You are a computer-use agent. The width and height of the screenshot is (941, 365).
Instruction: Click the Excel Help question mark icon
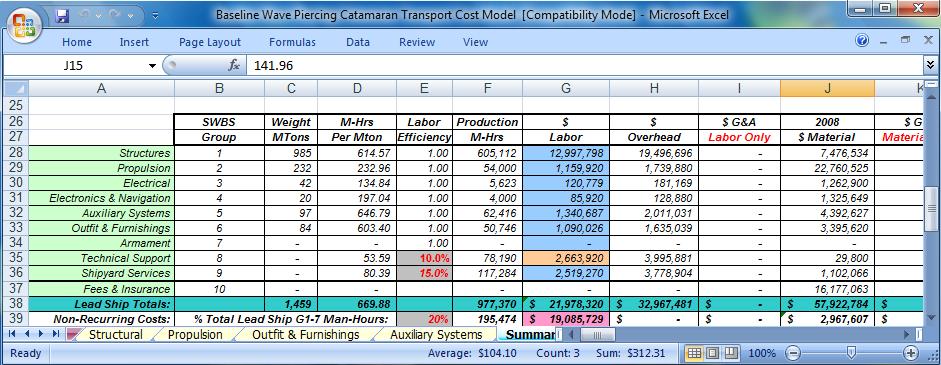click(x=862, y=41)
